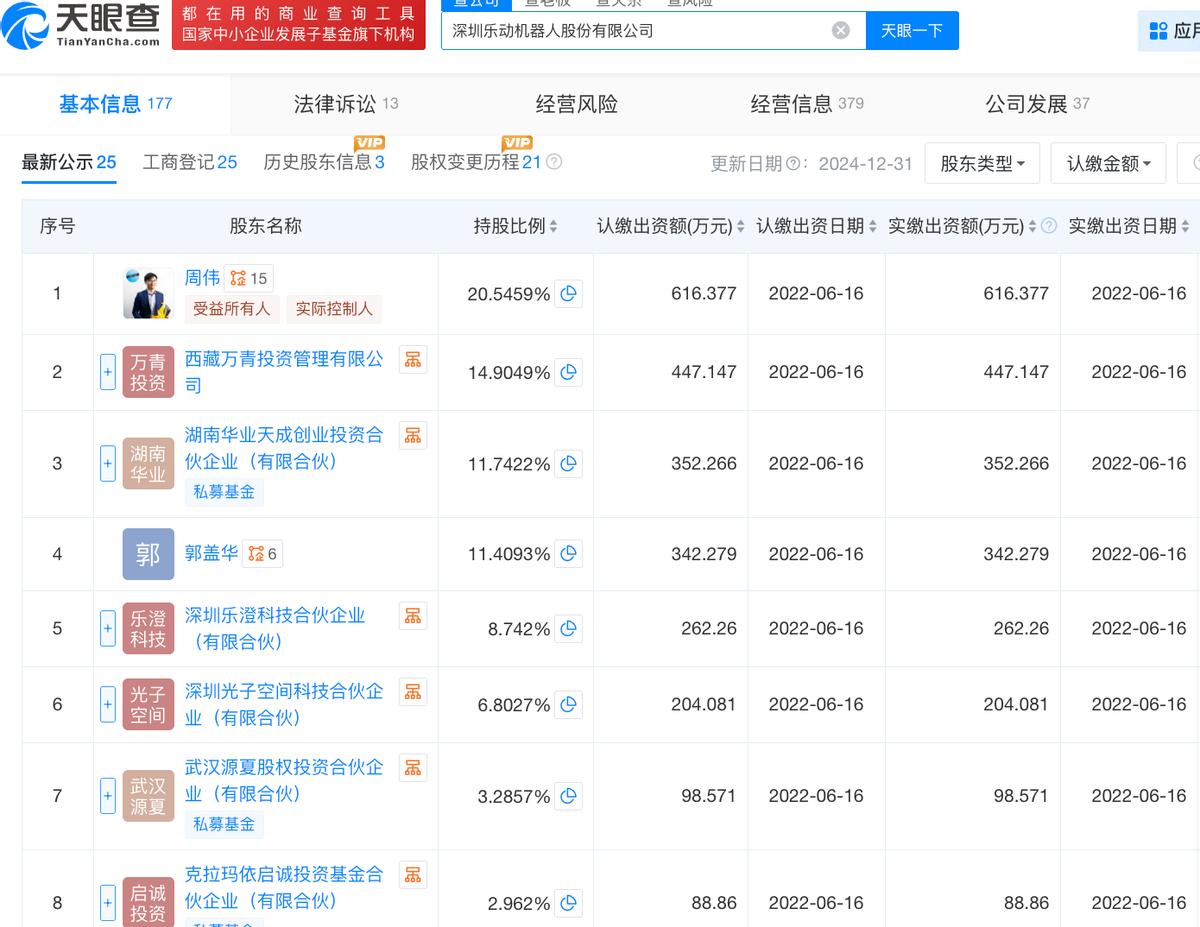Open the 应用 apps grid icon
This screenshot has height=927, width=1200.
click(1158, 31)
